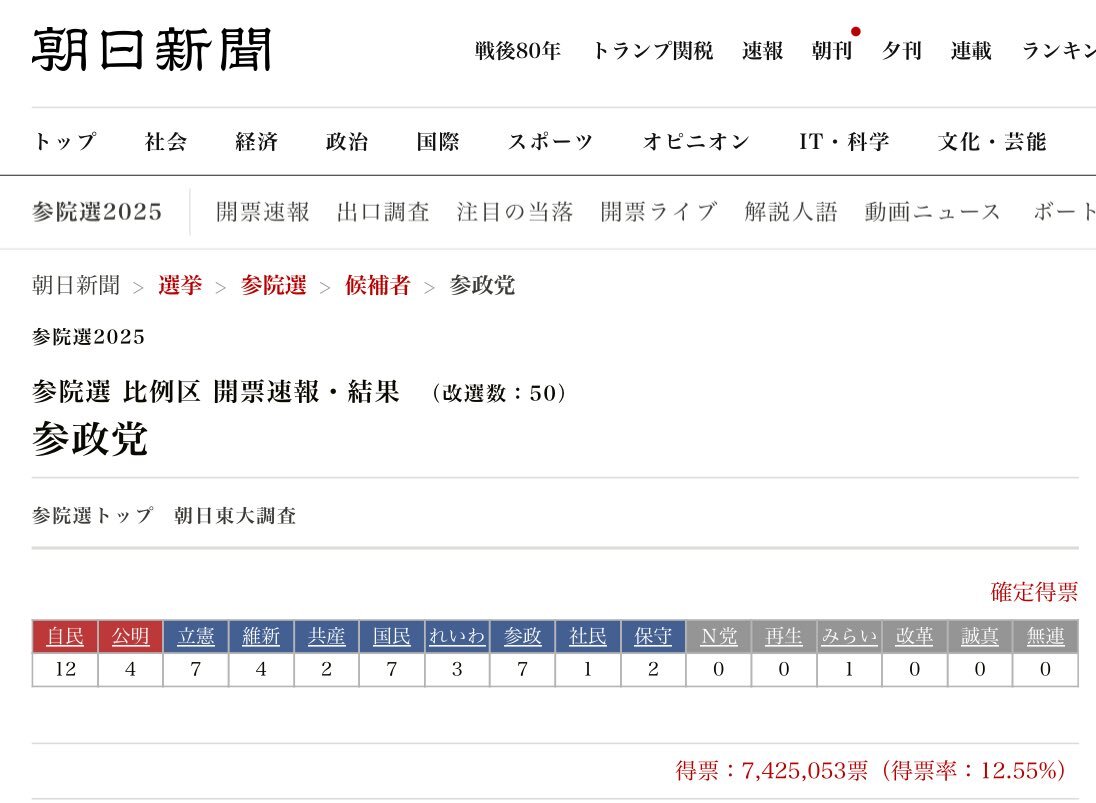Click 朝日新聞 in the breadcrumb
The width and height of the screenshot is (1096, 803).
pos(76,285)
